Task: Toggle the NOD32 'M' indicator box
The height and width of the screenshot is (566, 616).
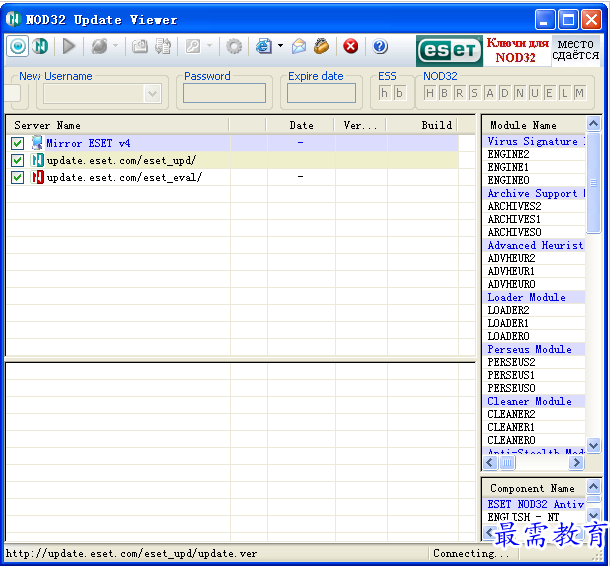Action: click(x=579, y=93)
